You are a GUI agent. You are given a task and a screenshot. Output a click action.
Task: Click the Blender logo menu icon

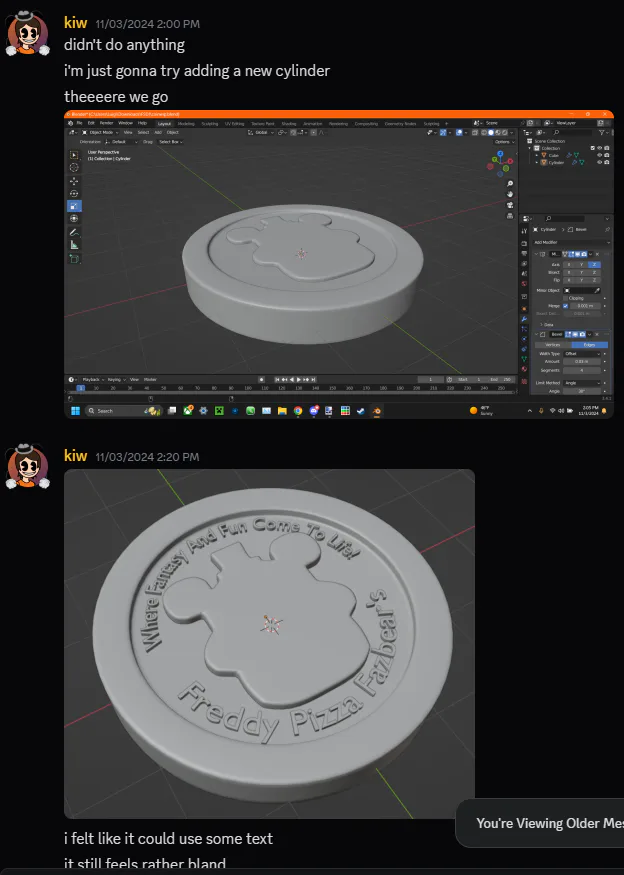click(x=70, y=123)
